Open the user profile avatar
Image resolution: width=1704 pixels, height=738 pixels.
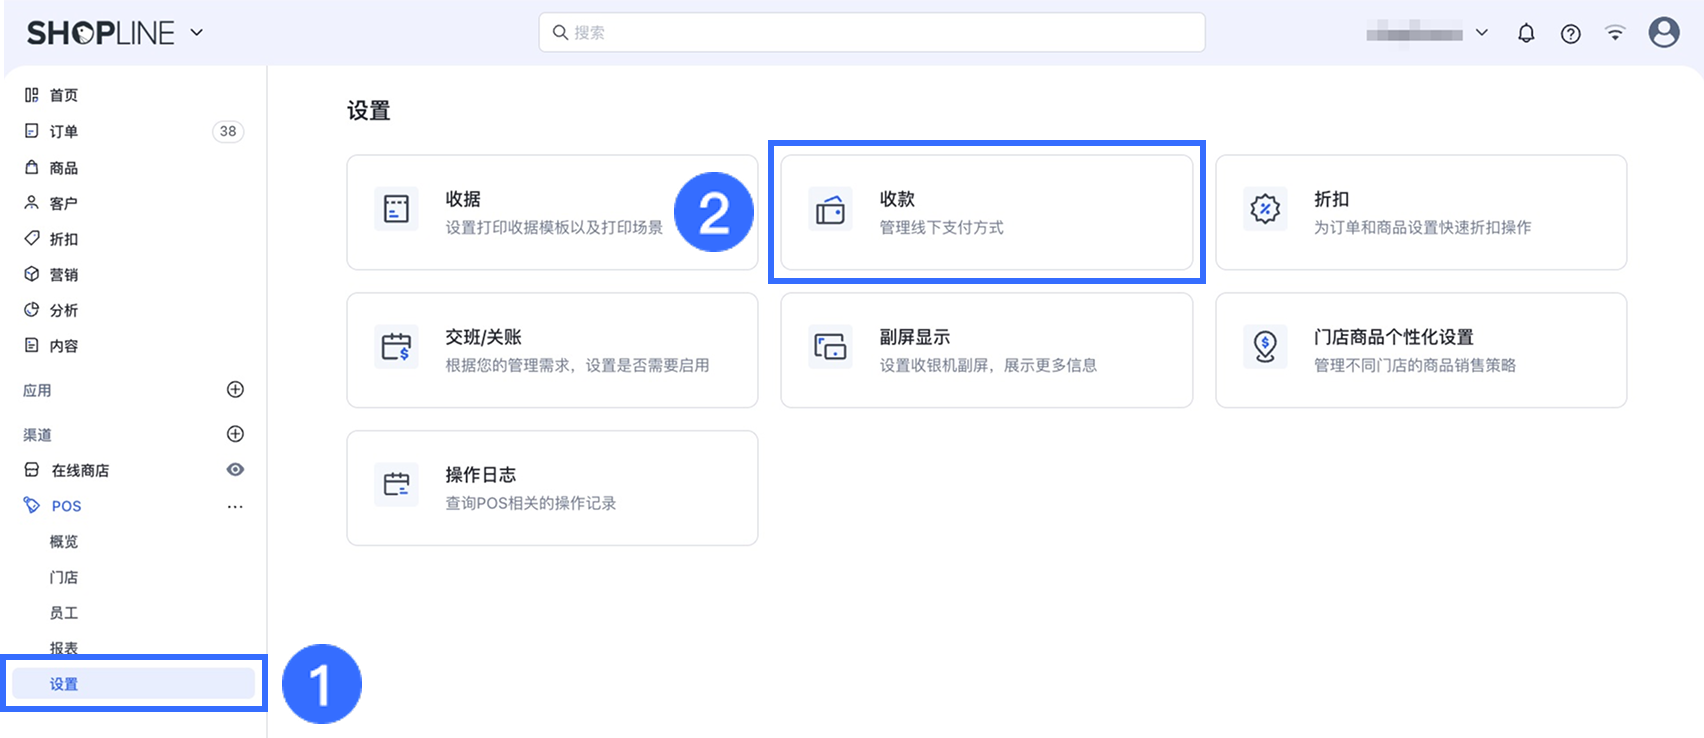[x=1664, y=33]
